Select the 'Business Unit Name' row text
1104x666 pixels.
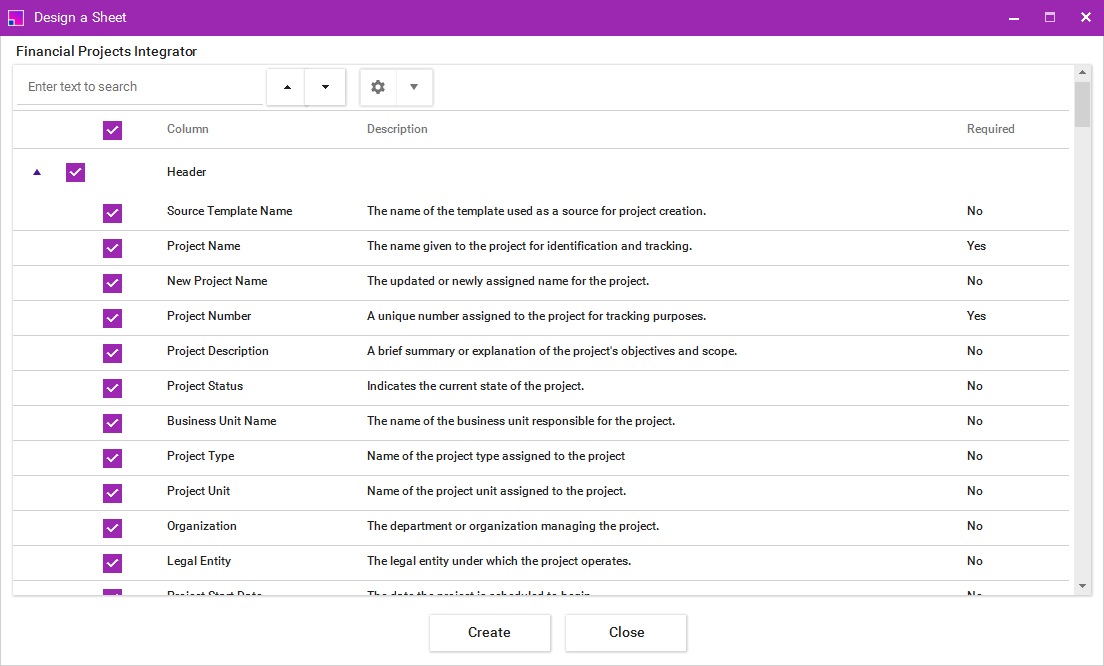222,421
